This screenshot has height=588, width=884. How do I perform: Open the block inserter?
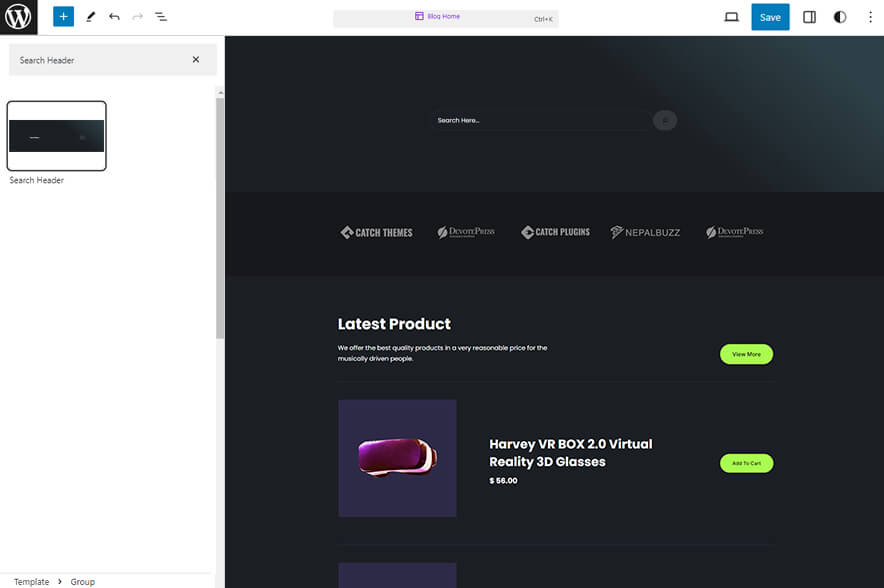click(x=62, y=16)
